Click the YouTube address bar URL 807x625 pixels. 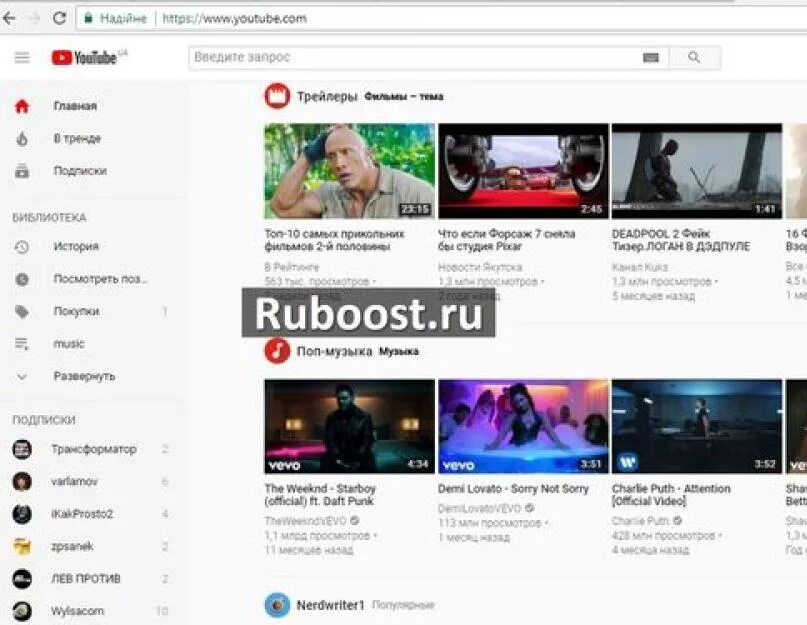[x=235, y=19]
